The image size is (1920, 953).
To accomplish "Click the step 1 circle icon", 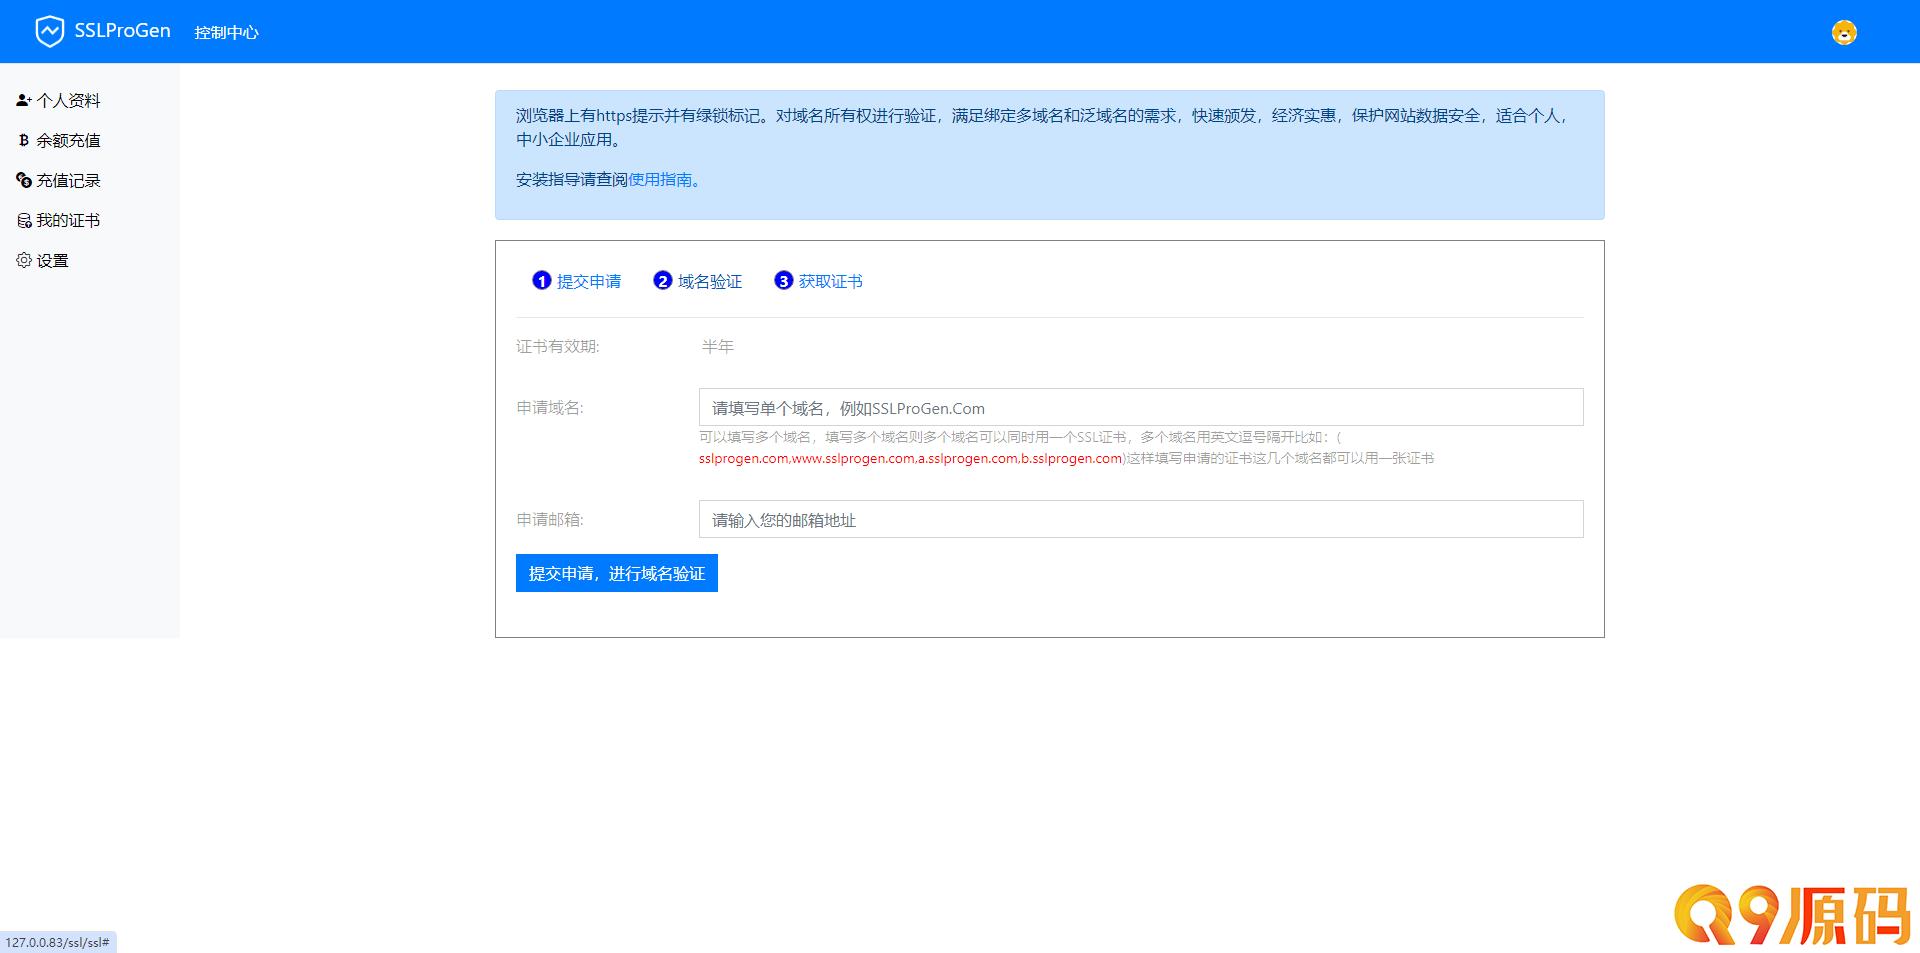I will pyautogui.click(x=542, y=281).
